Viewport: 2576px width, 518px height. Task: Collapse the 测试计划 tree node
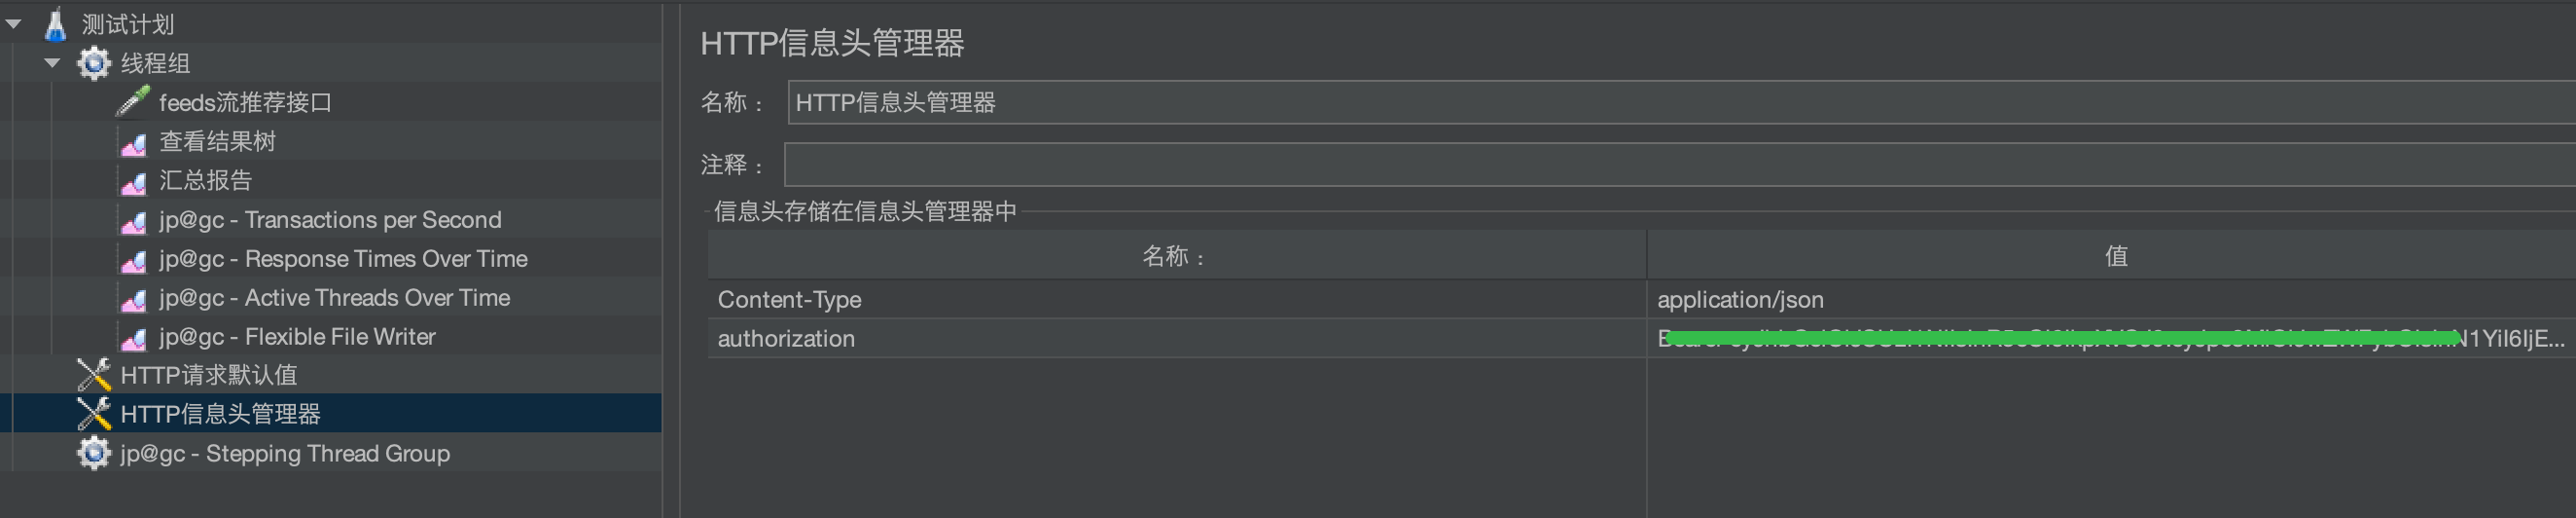14,24
